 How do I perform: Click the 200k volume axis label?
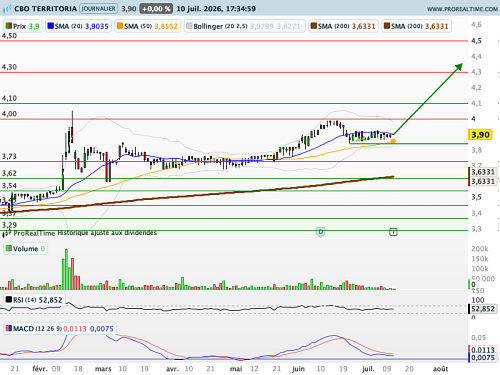[x=480, y=249]
